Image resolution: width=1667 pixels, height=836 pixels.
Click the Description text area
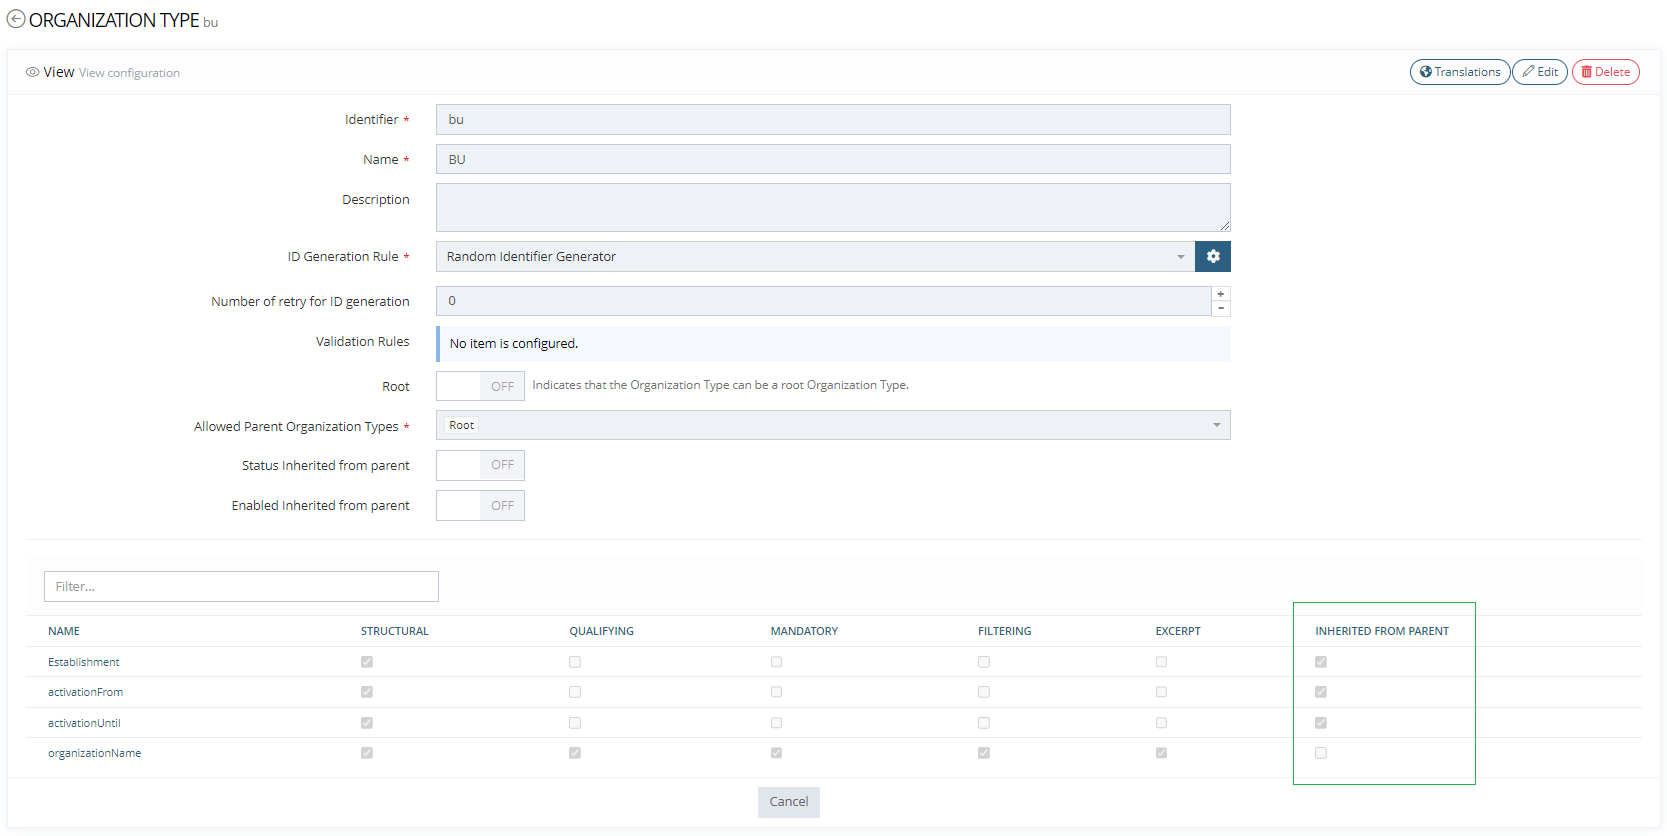tap(832, 207)
